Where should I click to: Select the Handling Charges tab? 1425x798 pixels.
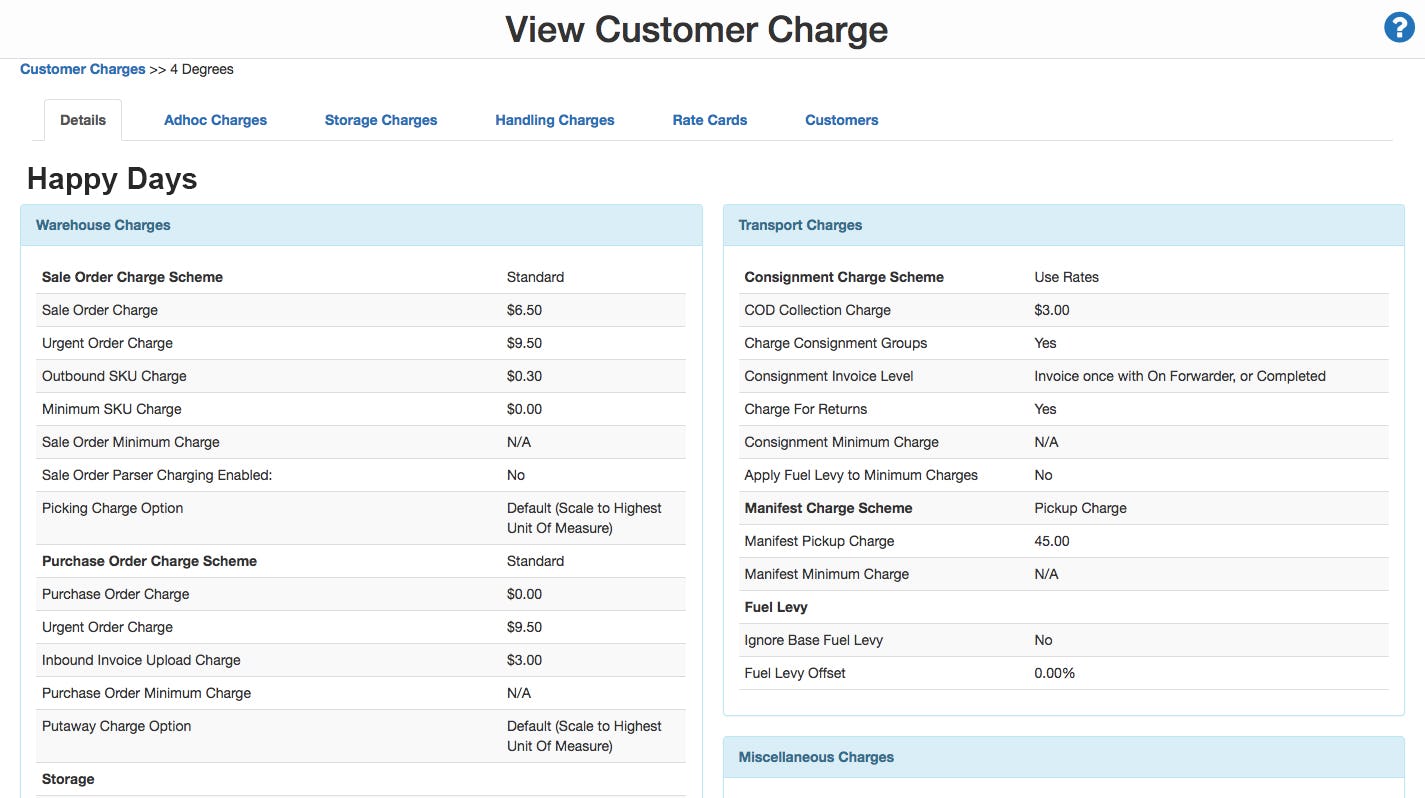pos(554,119)
